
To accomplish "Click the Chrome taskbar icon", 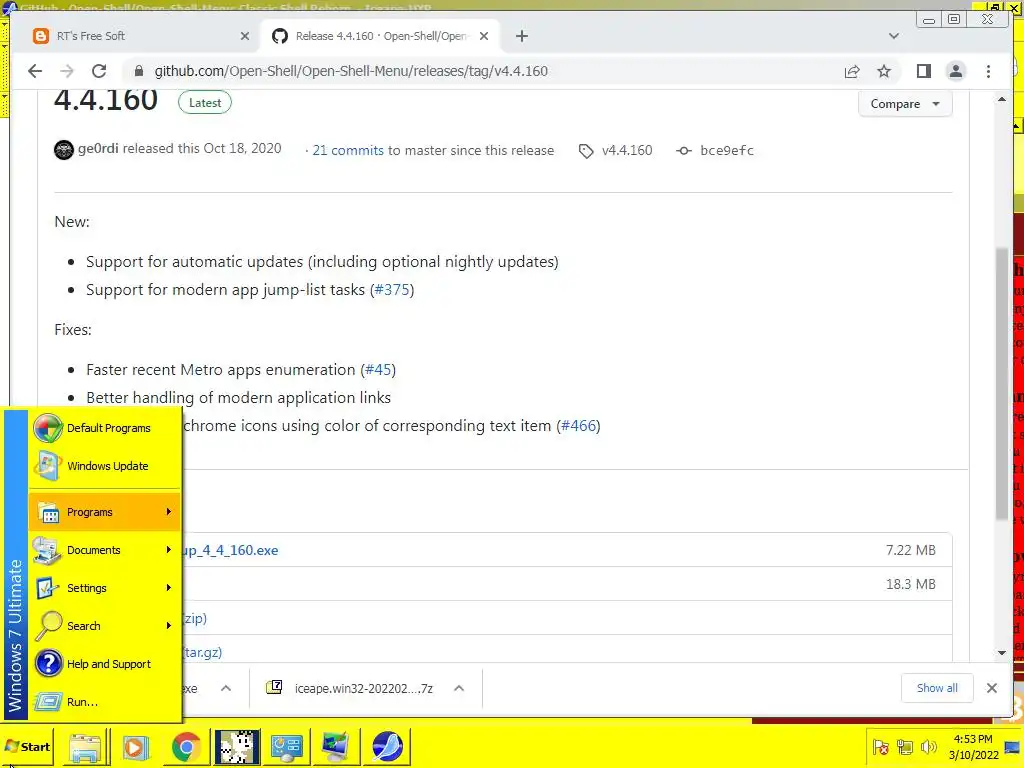I will pos(186,747).
